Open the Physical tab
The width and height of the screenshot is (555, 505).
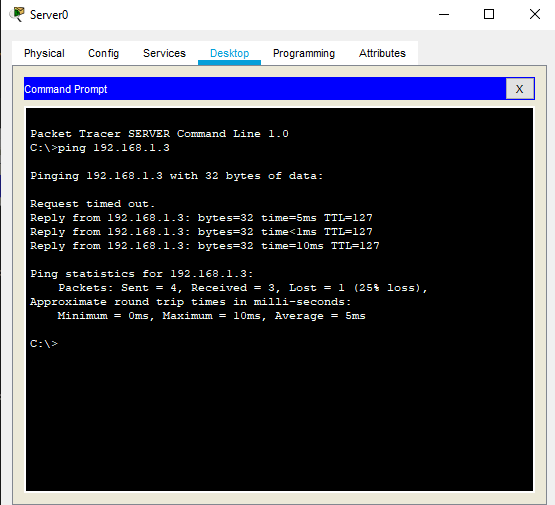pos(44,53)
